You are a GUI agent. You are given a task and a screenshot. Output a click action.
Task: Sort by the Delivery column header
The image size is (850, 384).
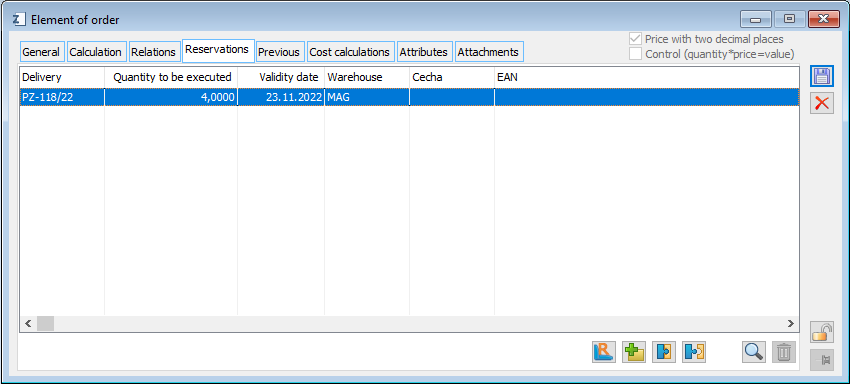tap(62, 78)
